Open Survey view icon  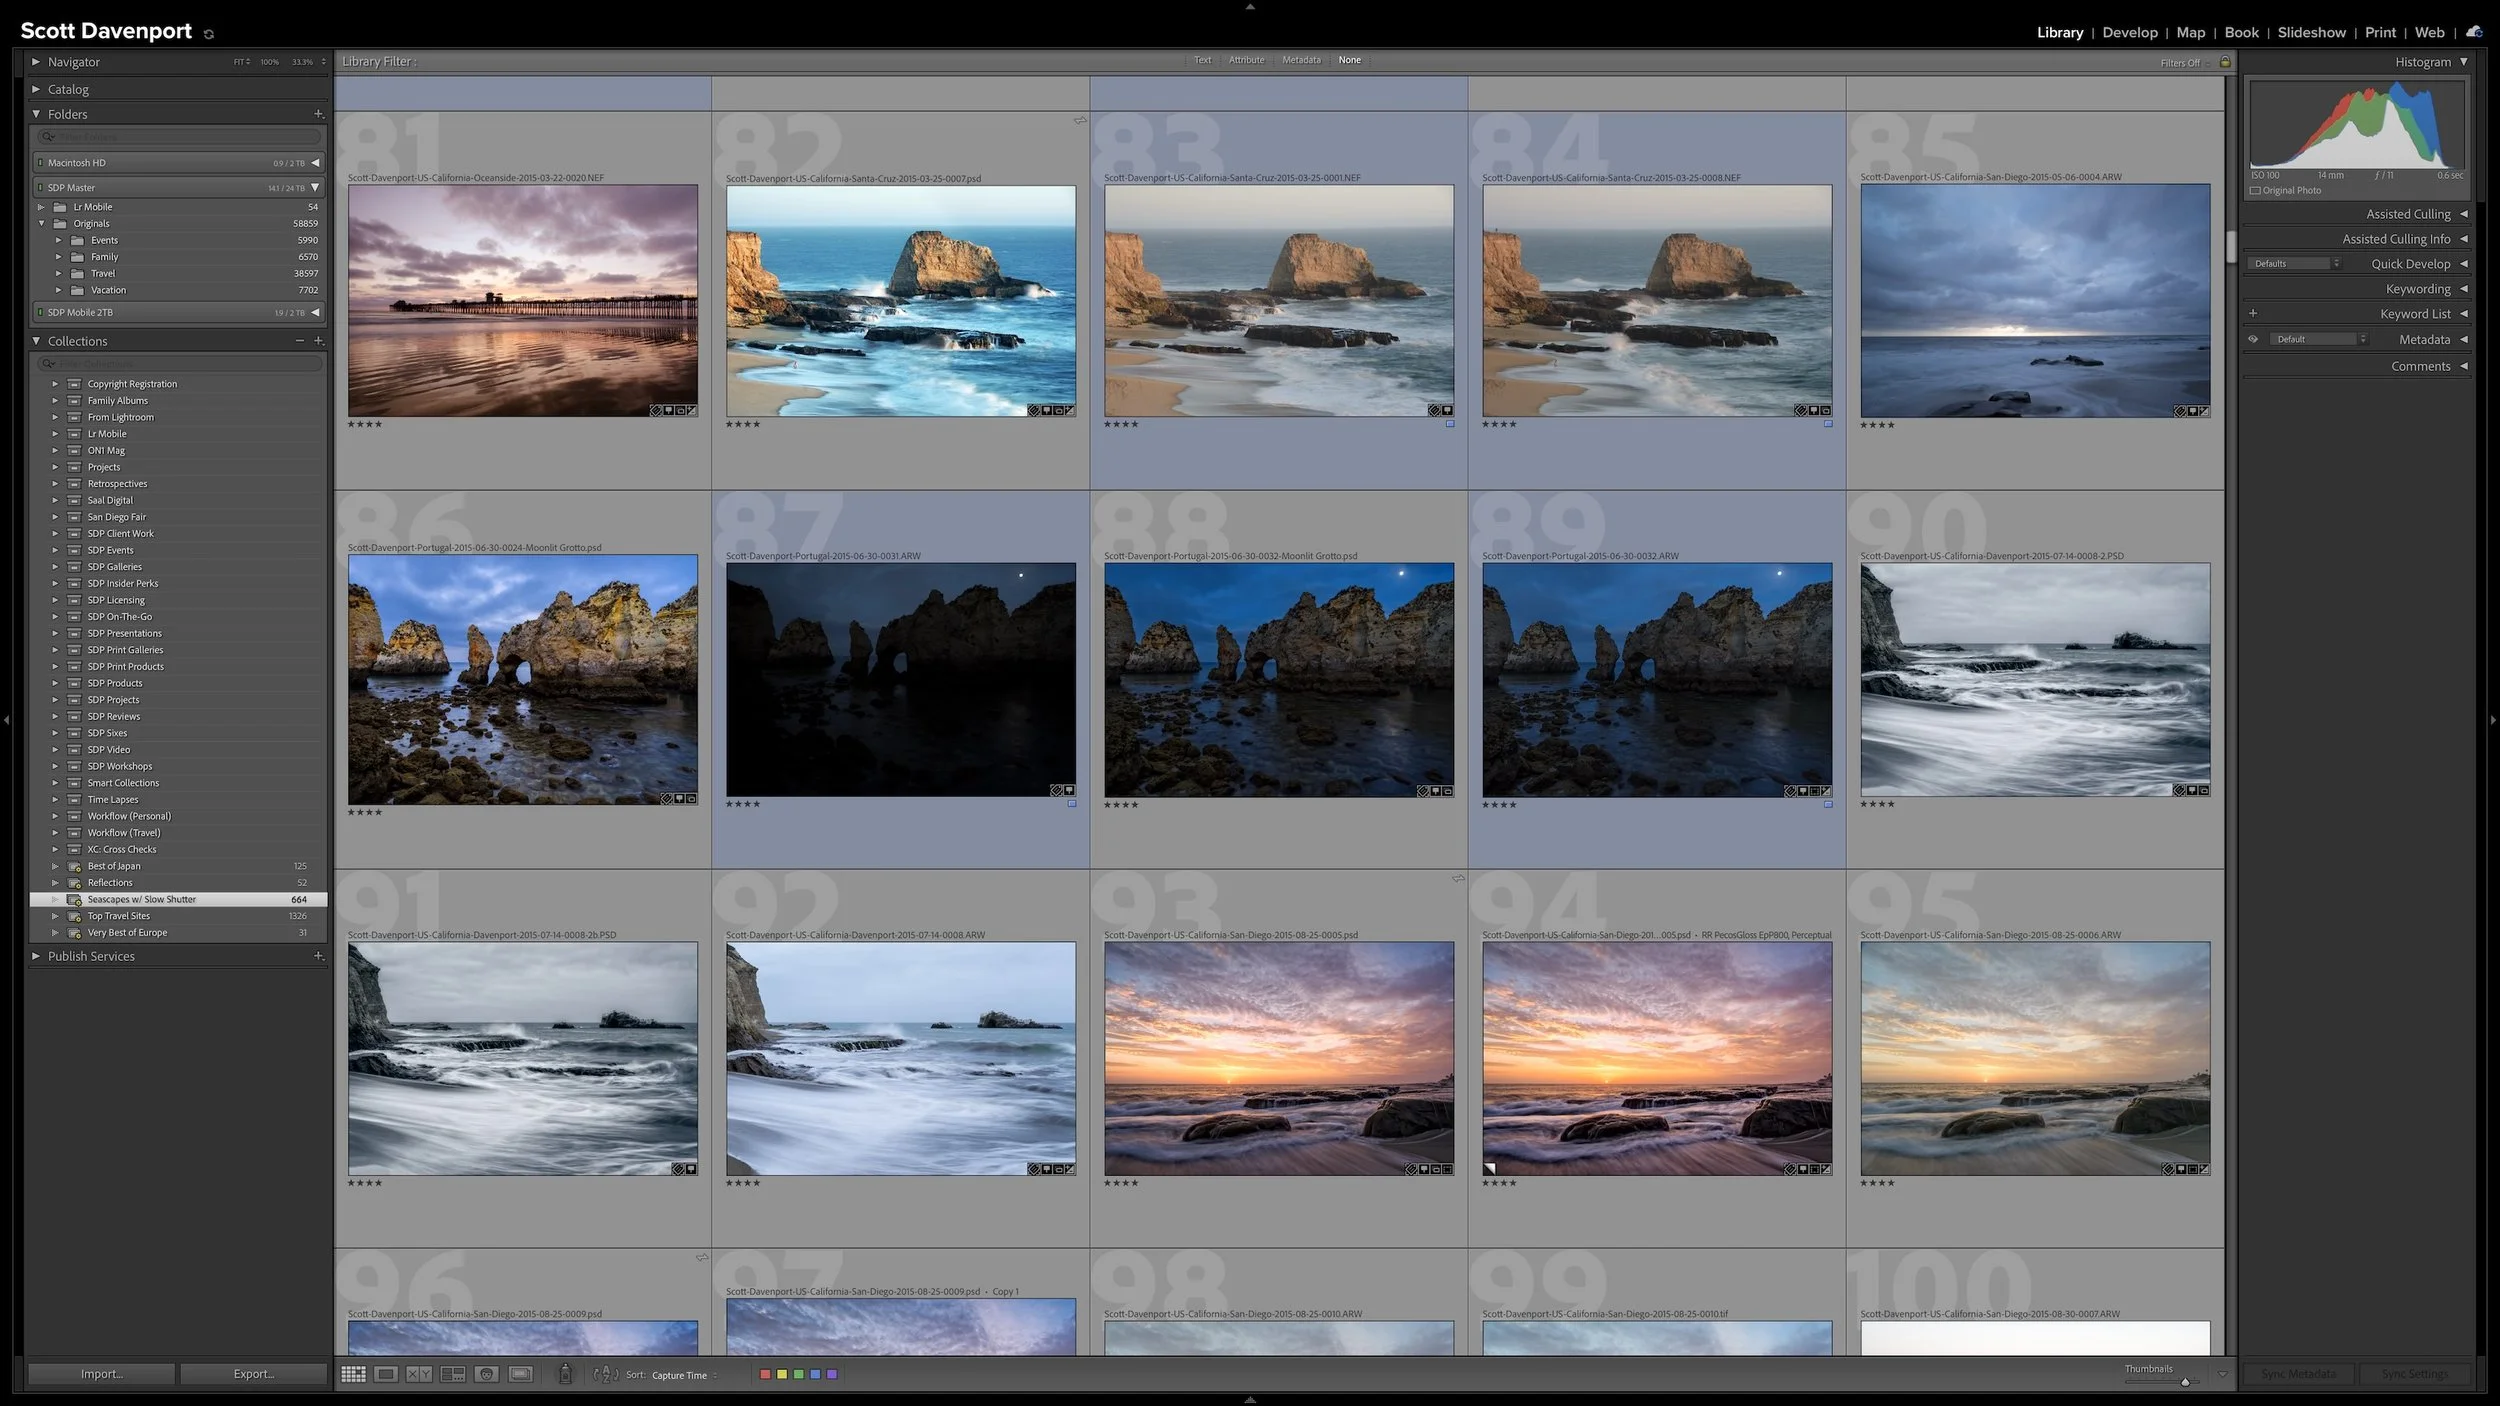(x=453, y=1374)
